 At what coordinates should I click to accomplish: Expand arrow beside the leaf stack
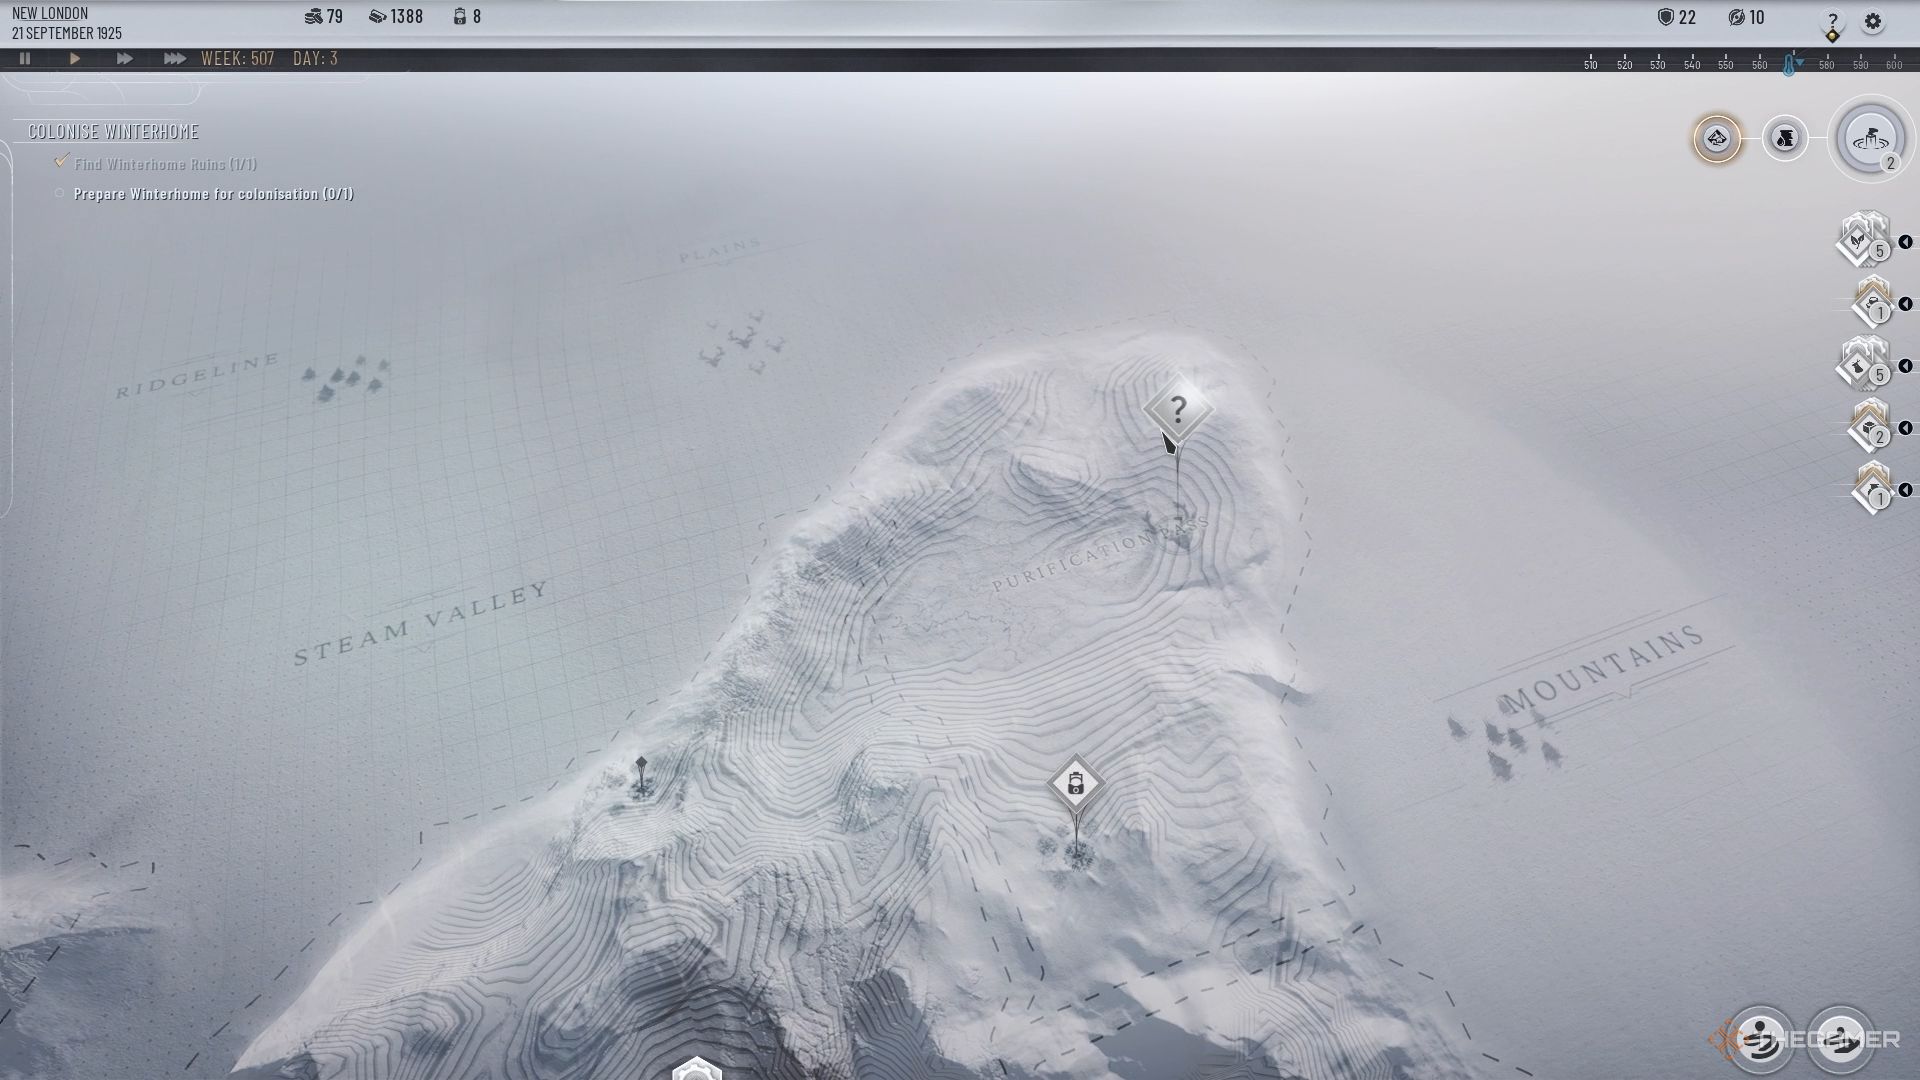tap(1905, 242)
